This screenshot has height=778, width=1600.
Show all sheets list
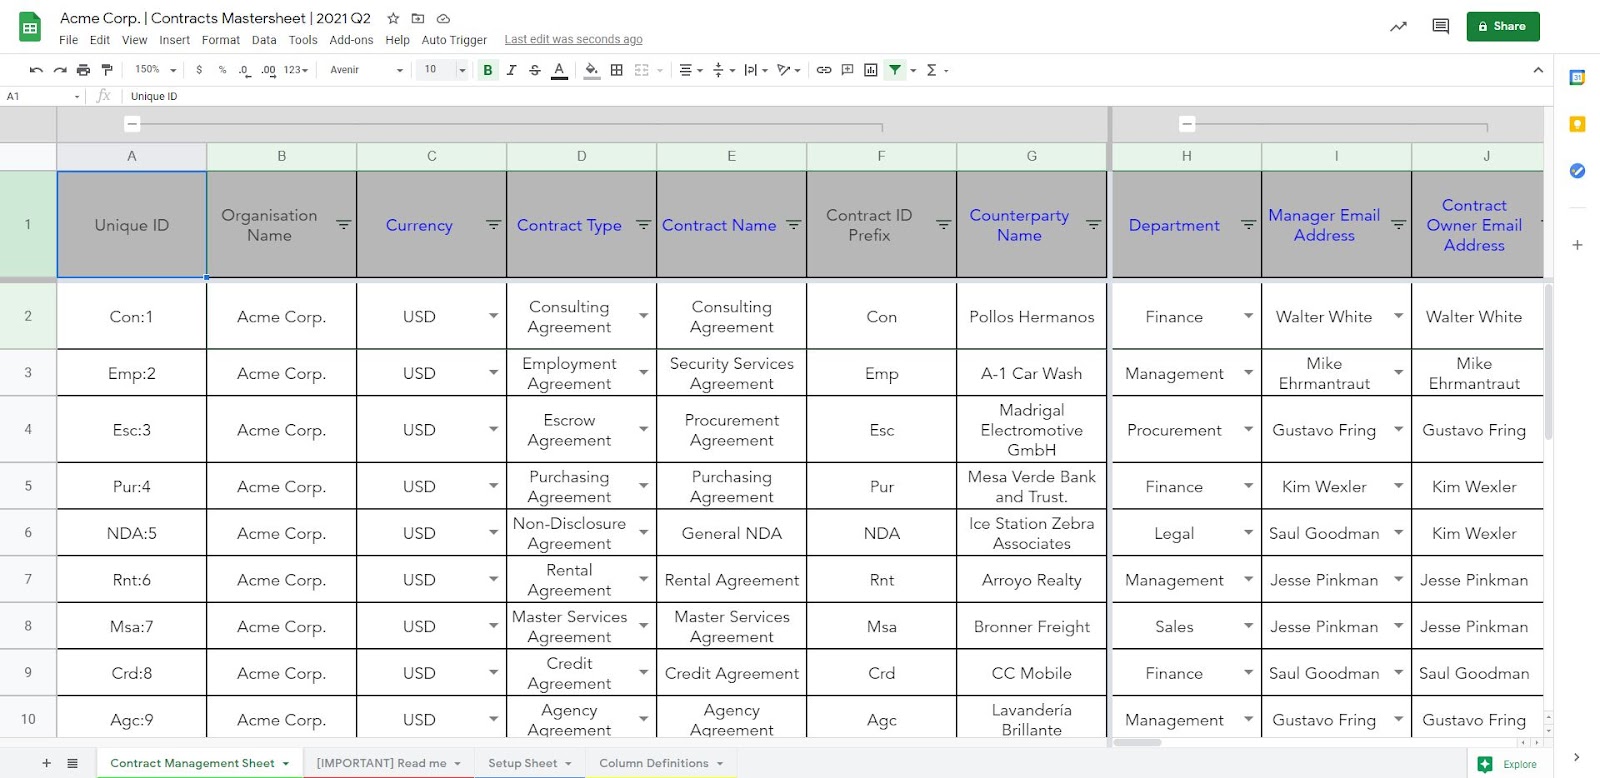72,763
